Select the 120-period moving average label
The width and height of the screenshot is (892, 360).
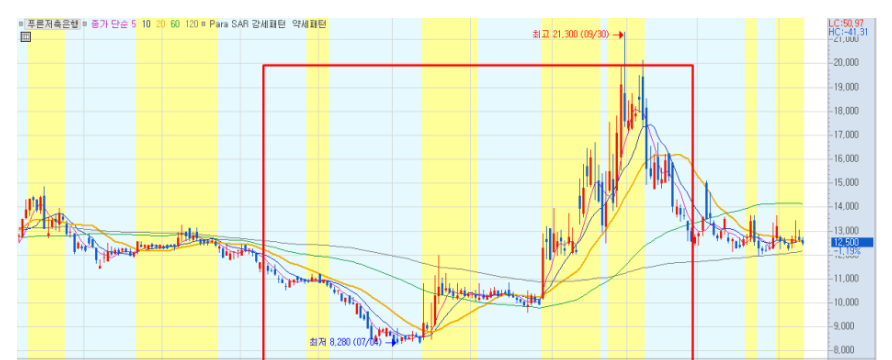192,24
